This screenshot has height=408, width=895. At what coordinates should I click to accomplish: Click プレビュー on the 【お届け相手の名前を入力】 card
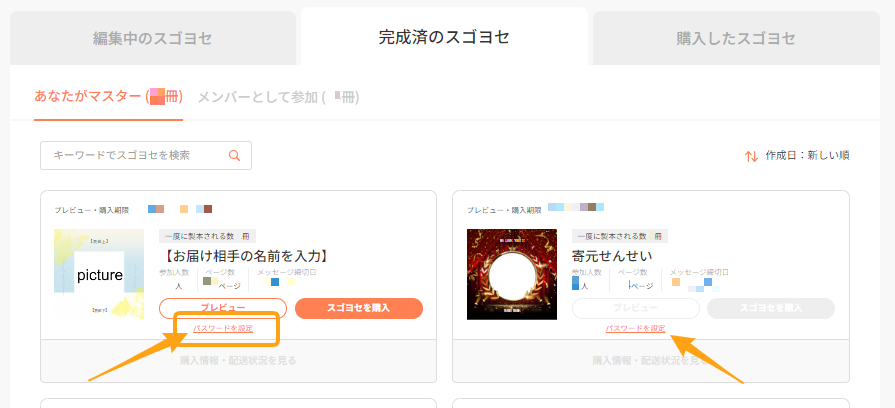(x=223, y=308)
